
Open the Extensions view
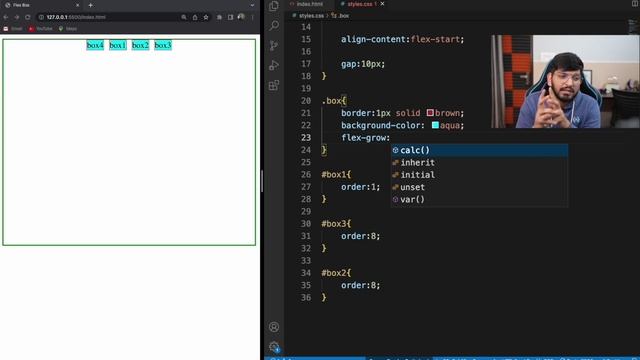pos(274,85)
